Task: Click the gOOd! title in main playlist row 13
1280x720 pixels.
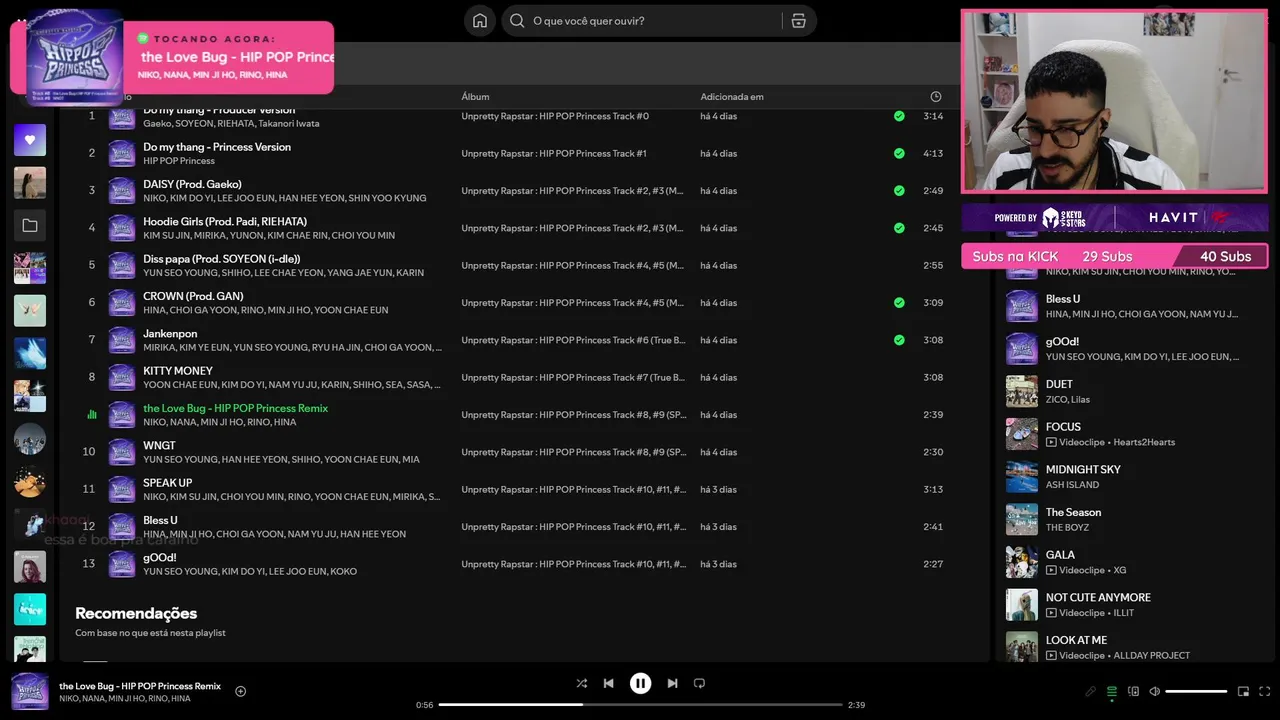Action: pyautogui.click(x=160, y=558)
